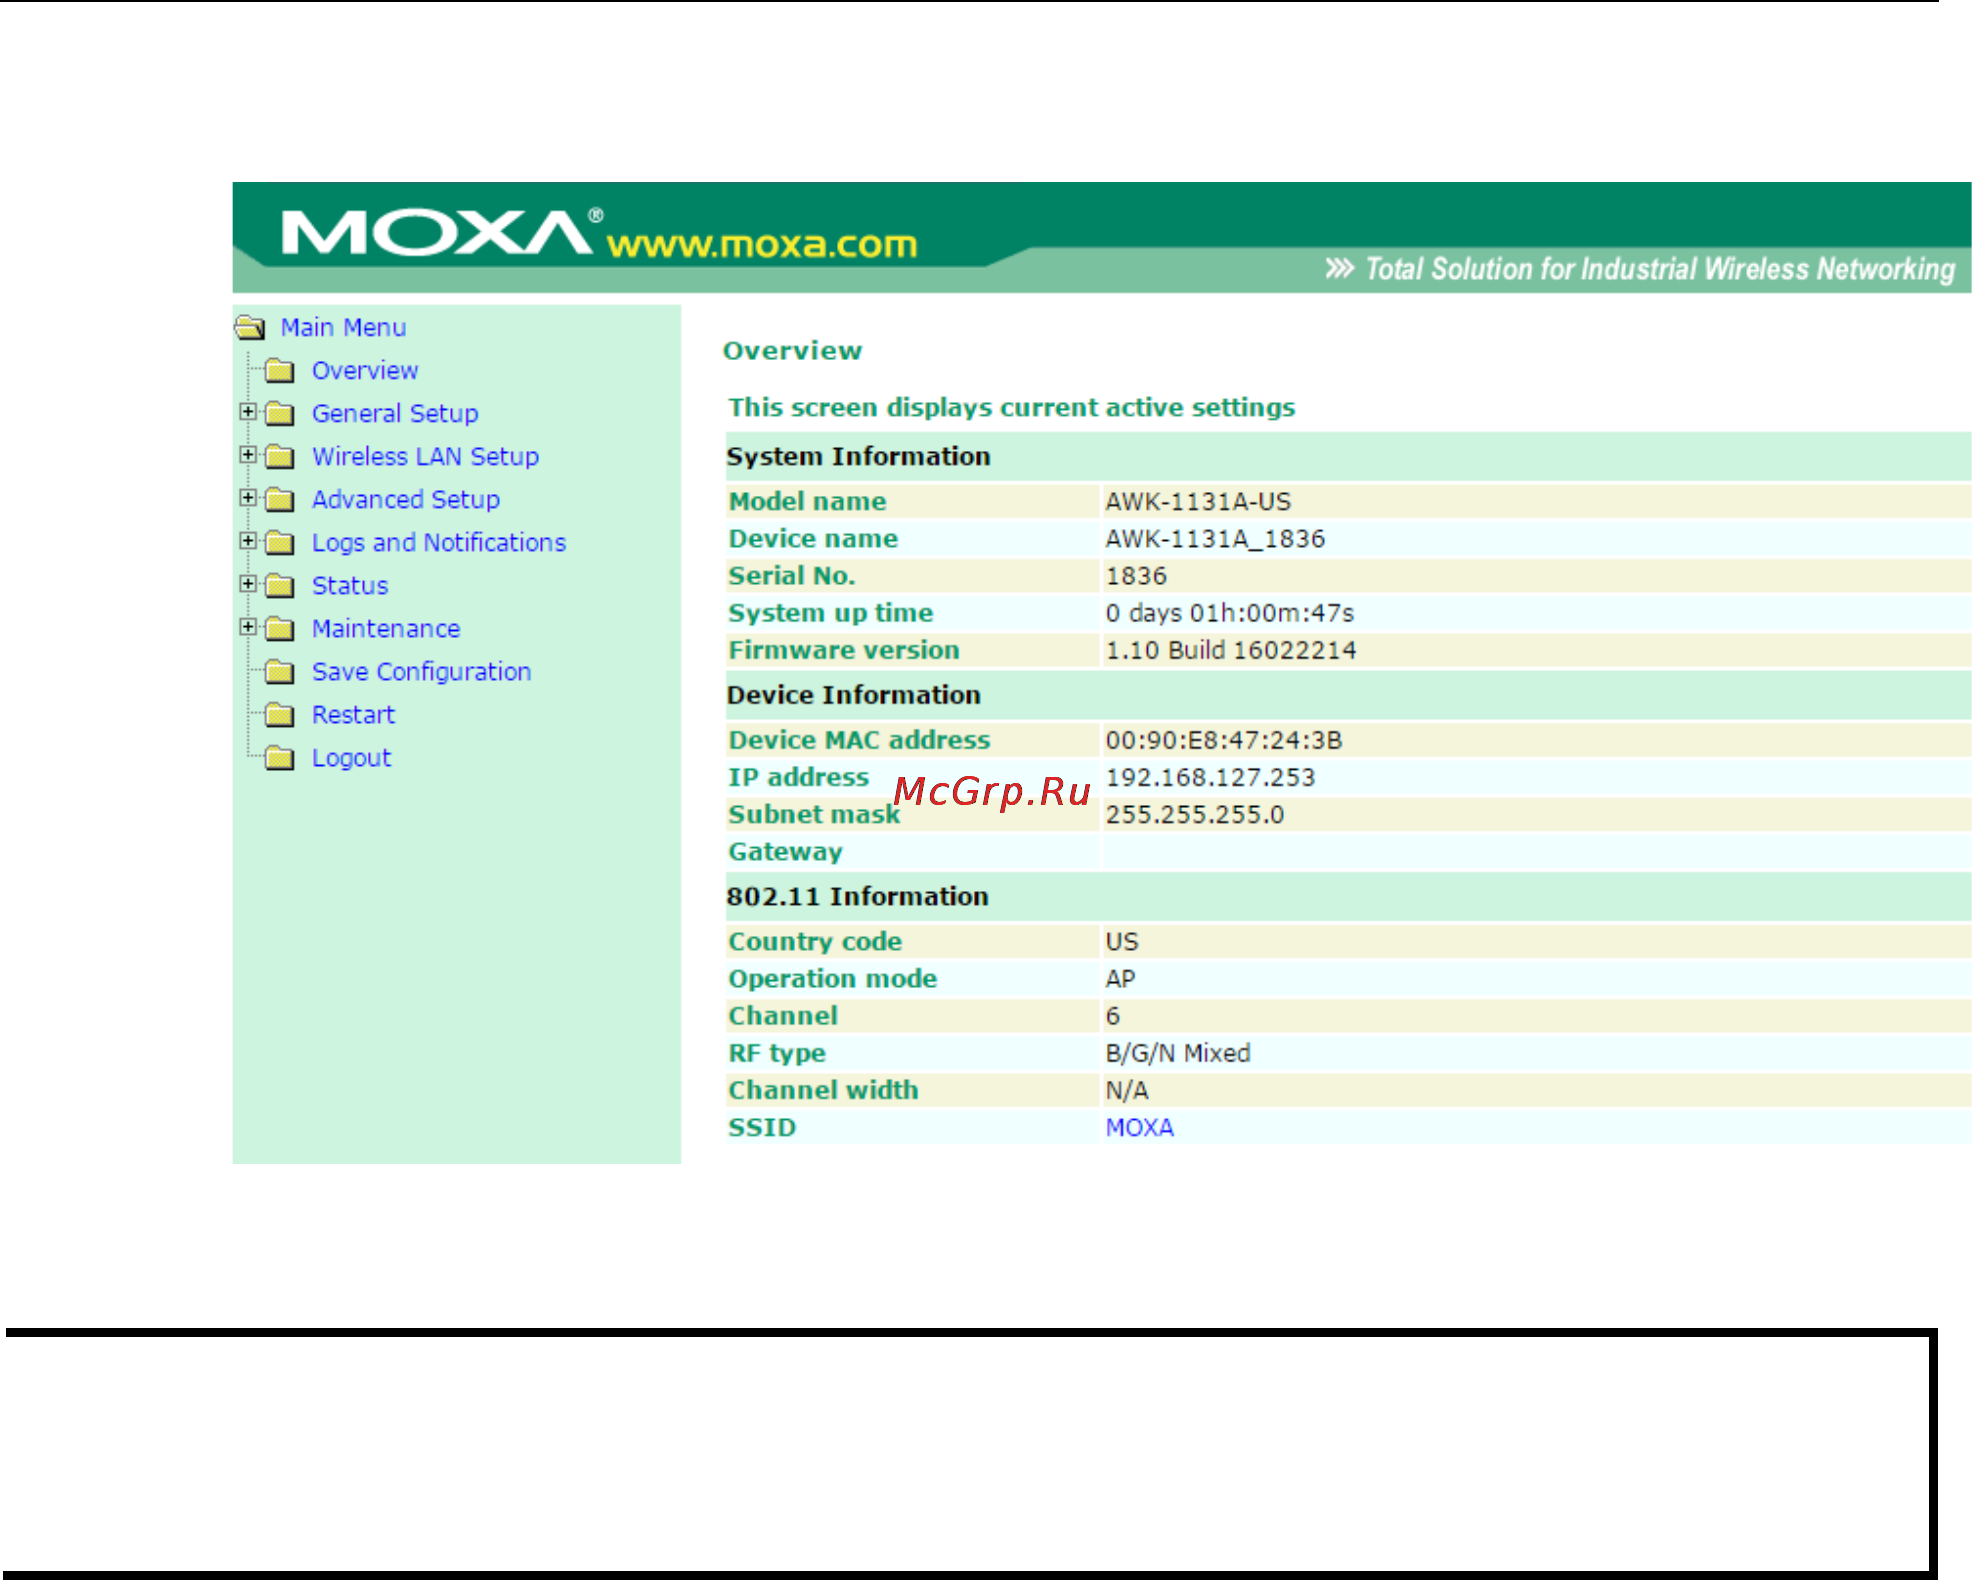This screenshot has width=1972, height=1580.
Task: Click the system up time value
Action: (x=1230, y=613)
